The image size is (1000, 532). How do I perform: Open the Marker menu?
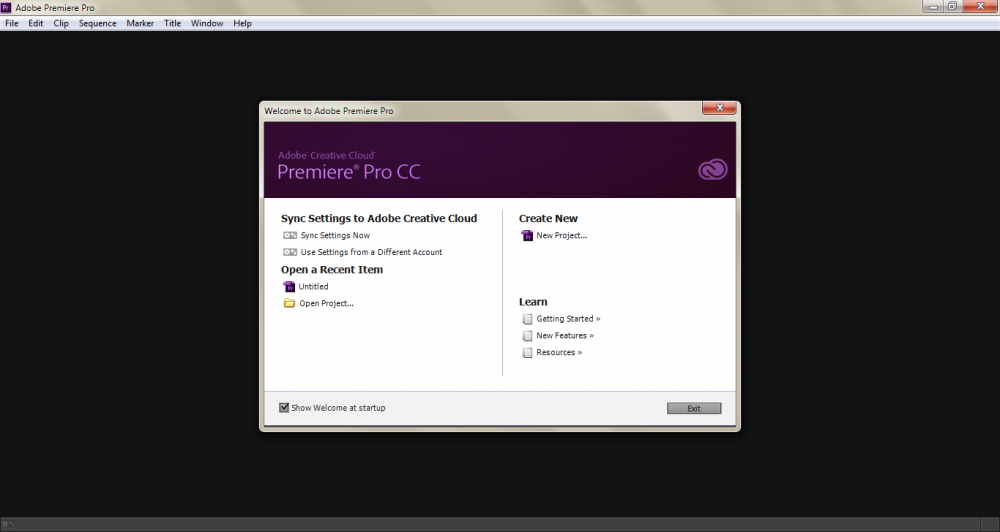pos(140,23)
